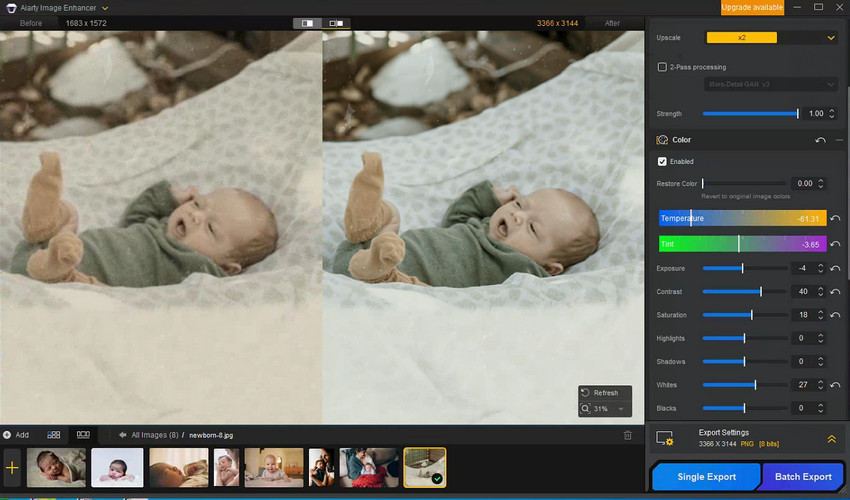
Task: Click the Whites slider
Action: (744, 385)
